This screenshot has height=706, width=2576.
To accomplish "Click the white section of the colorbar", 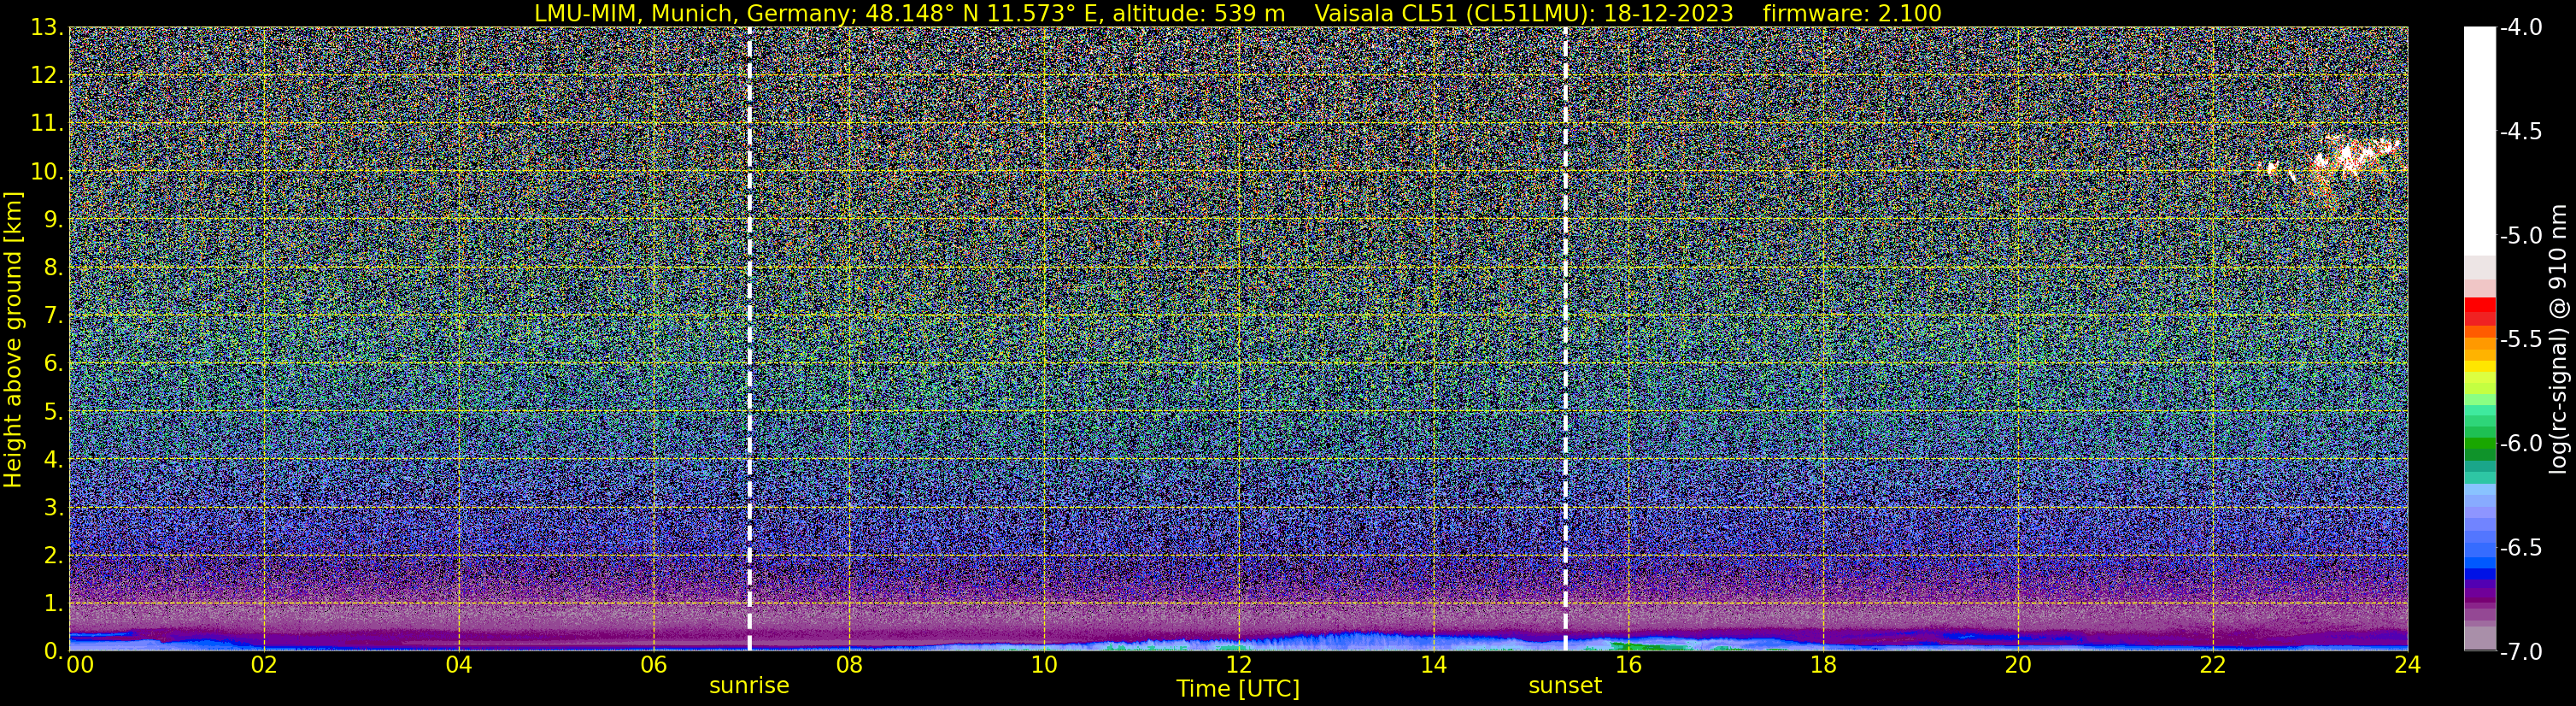I will pyautogui.click(x=2480, y=140).
